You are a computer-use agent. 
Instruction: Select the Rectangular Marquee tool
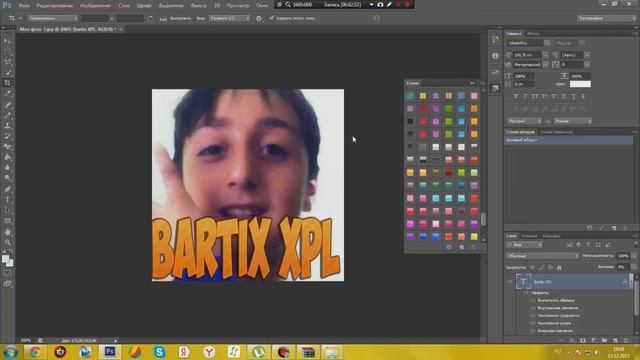(7, 51)
